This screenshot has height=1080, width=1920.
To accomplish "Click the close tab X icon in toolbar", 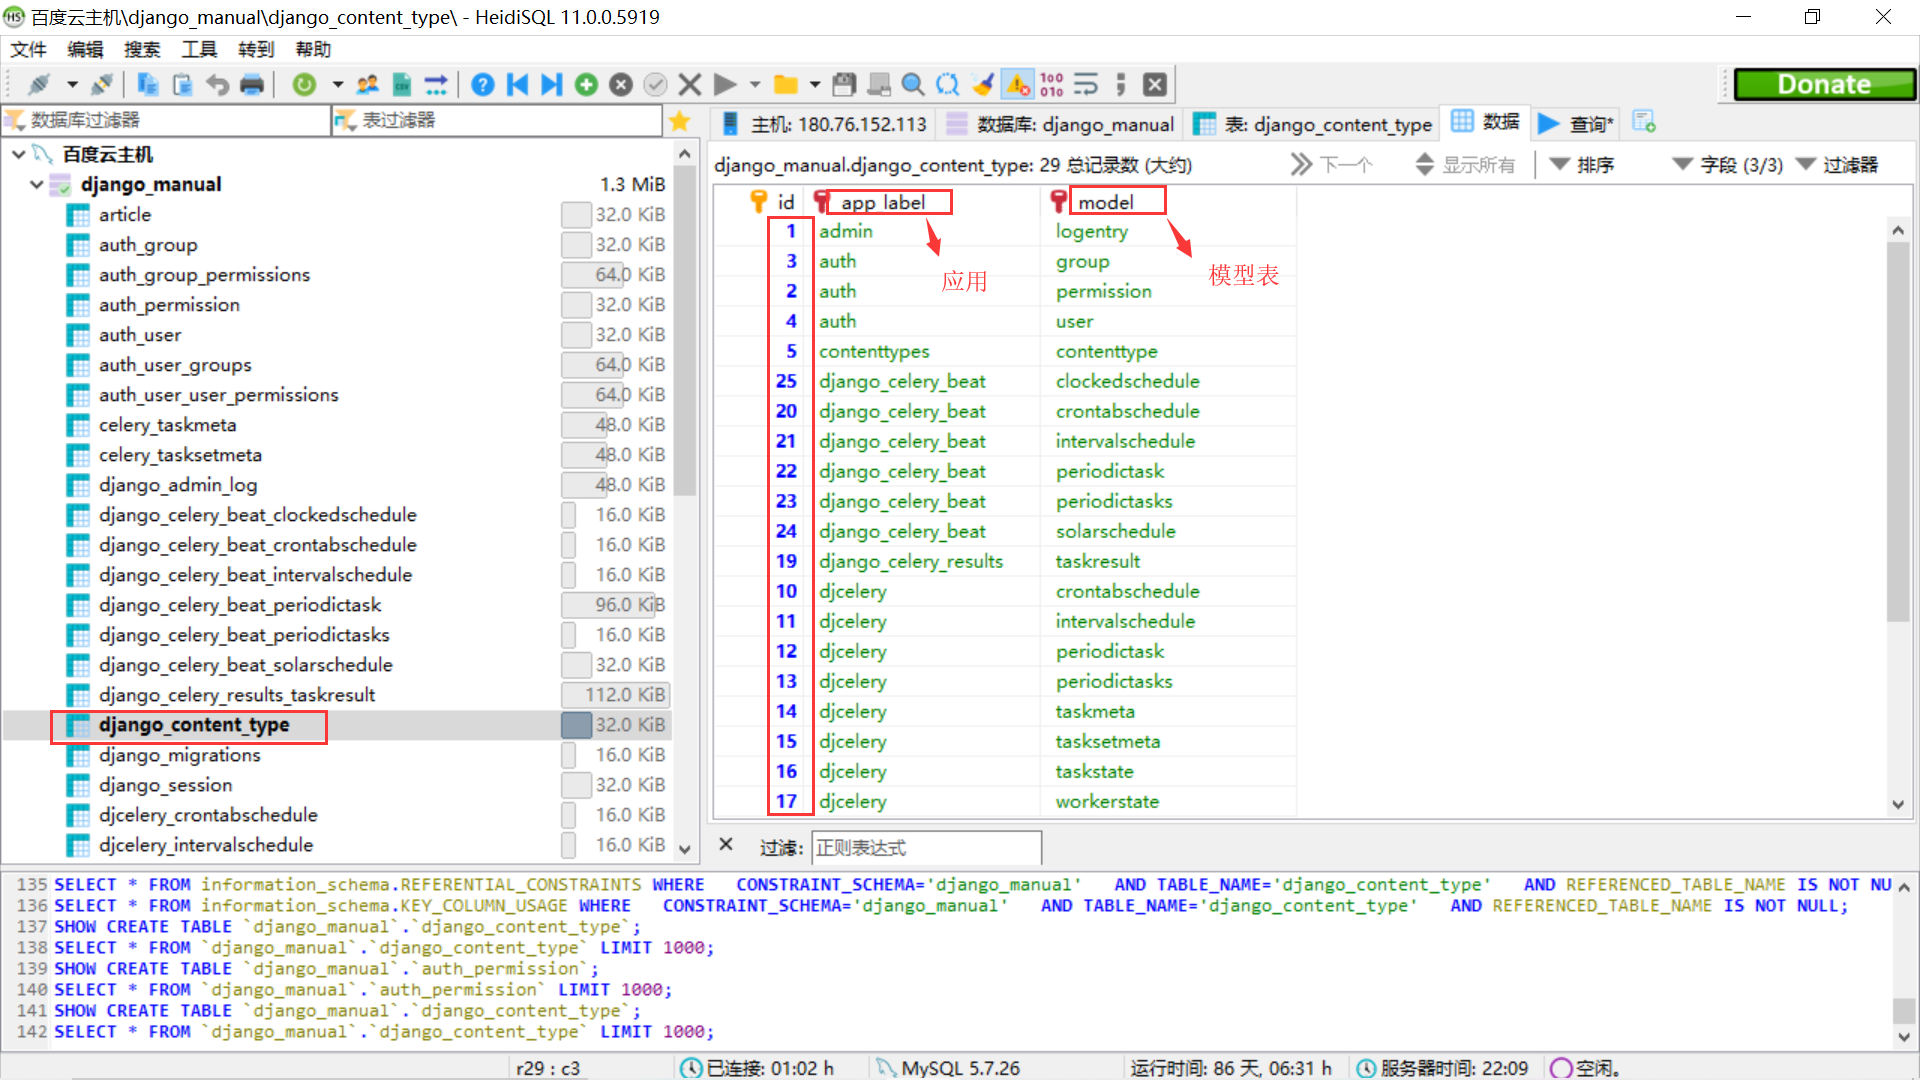I will (x=1155, y=85).
